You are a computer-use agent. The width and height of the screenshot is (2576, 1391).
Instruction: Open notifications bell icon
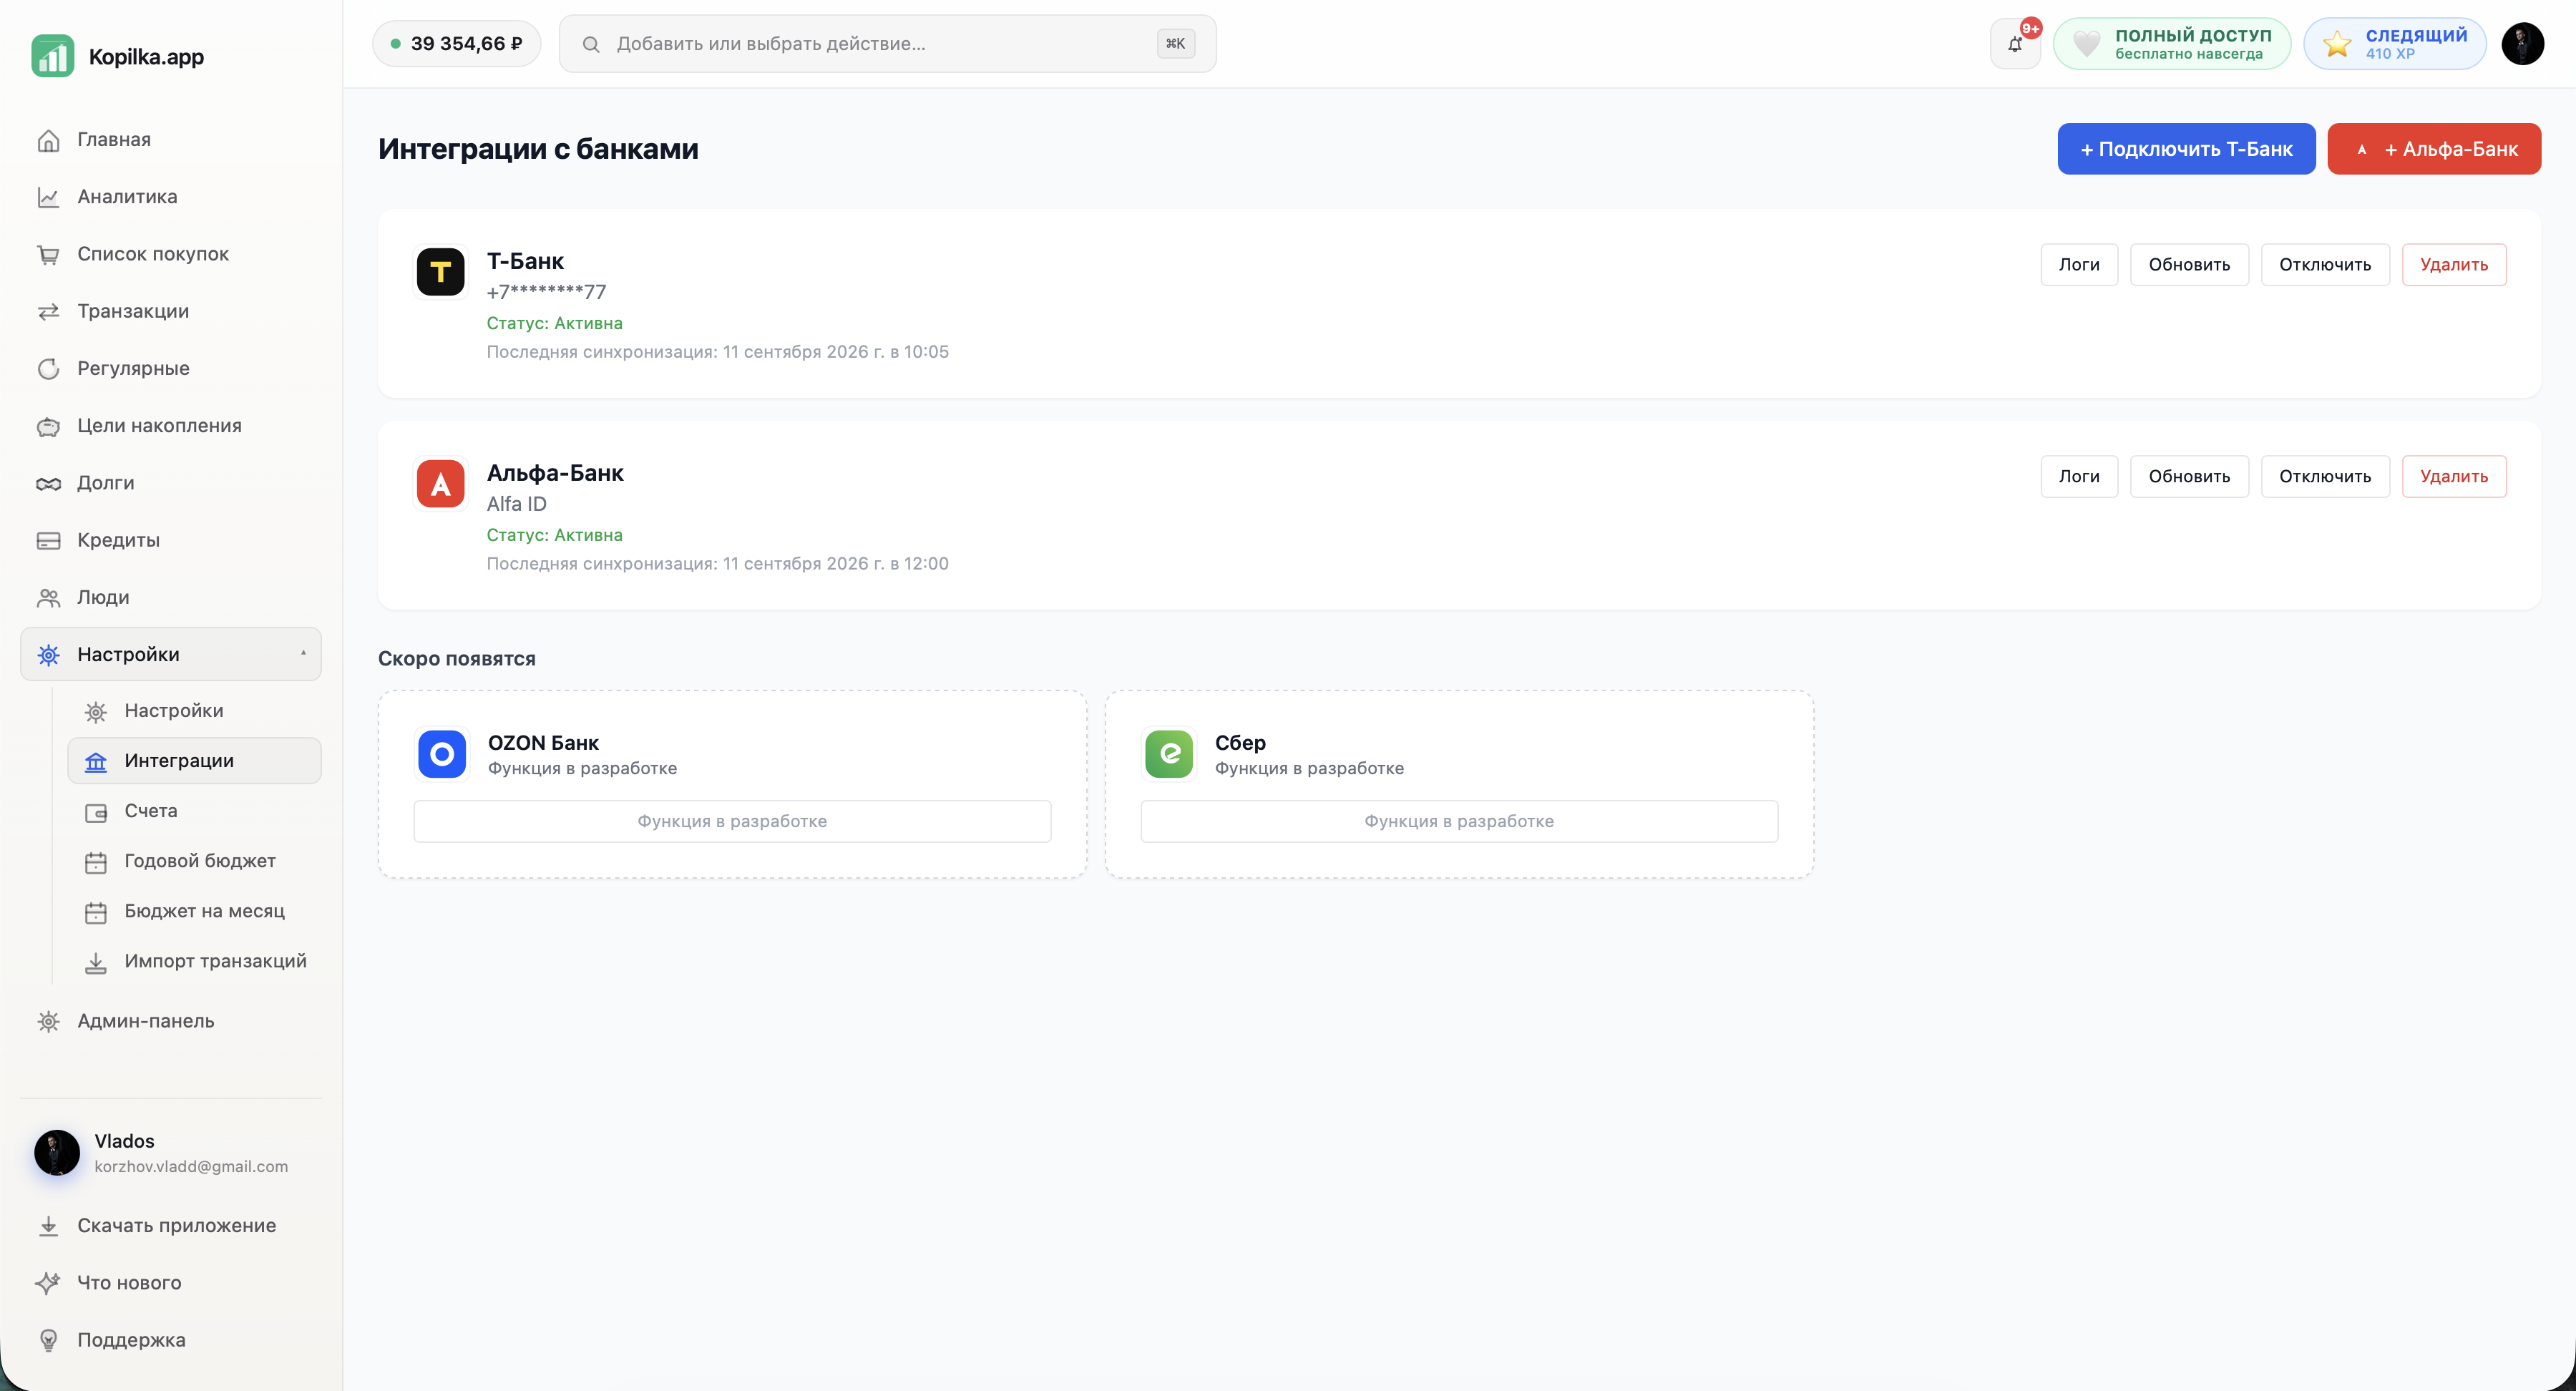point(2015,44)
